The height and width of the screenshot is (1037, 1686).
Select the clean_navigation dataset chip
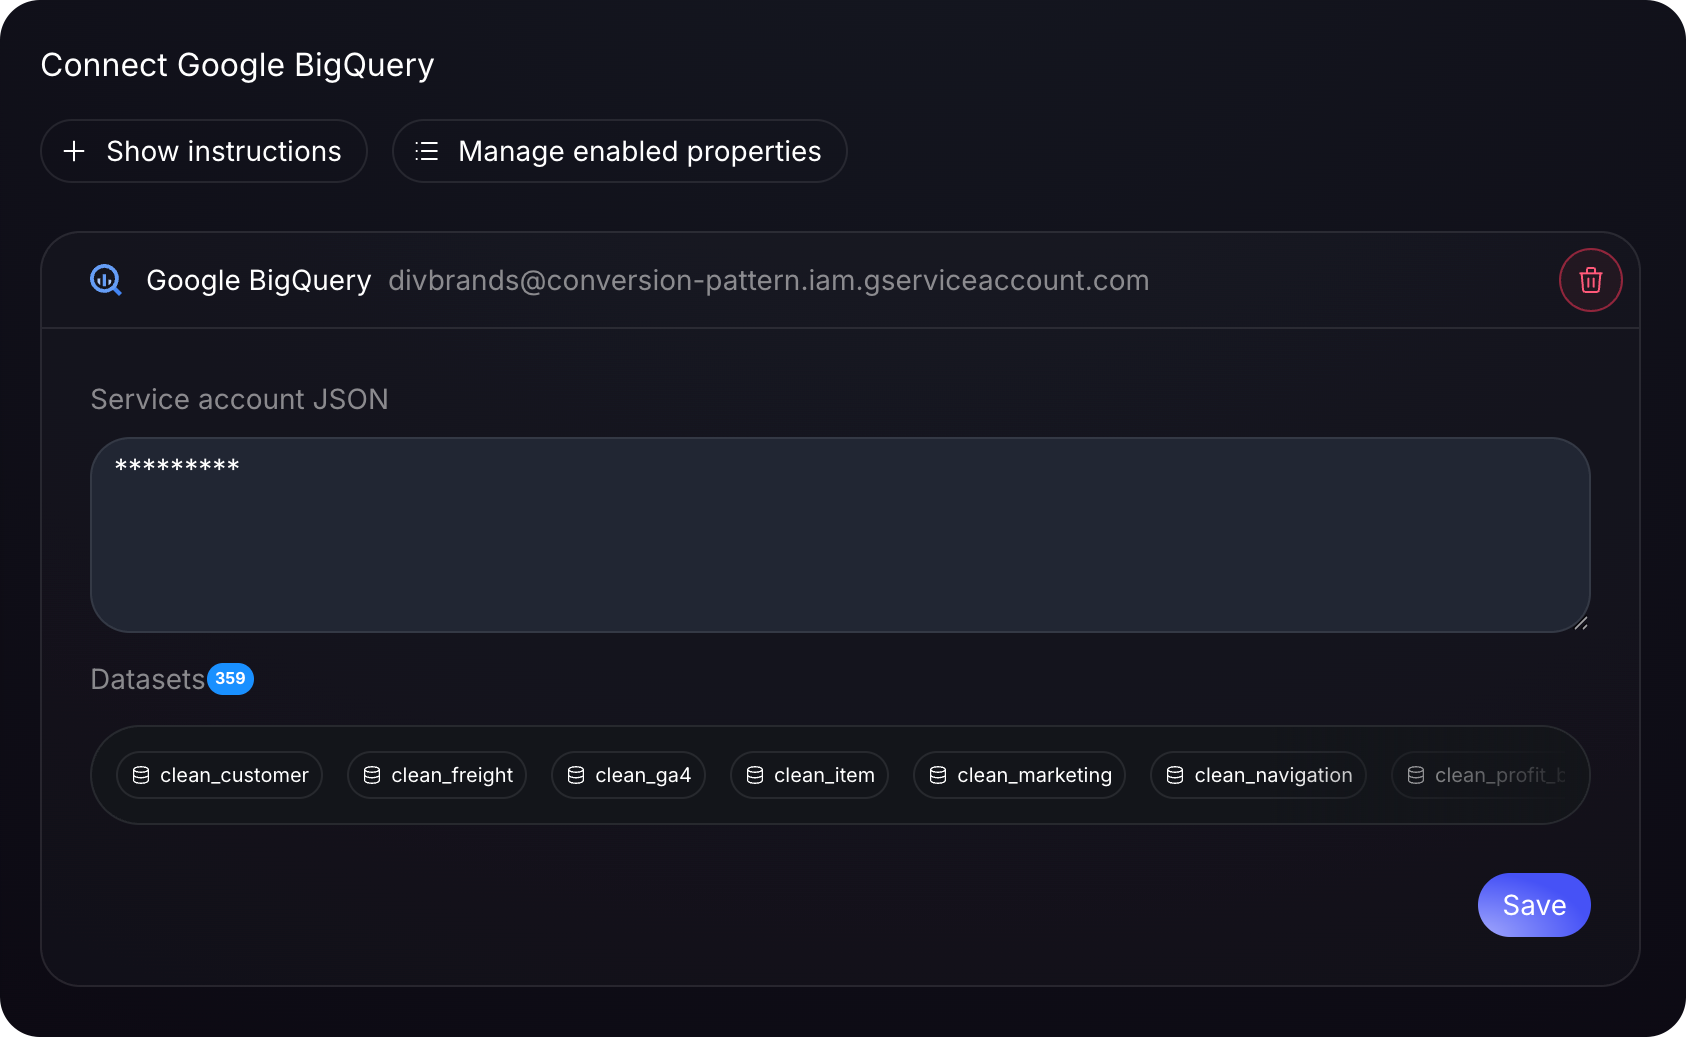click(x=1258, y=775)
